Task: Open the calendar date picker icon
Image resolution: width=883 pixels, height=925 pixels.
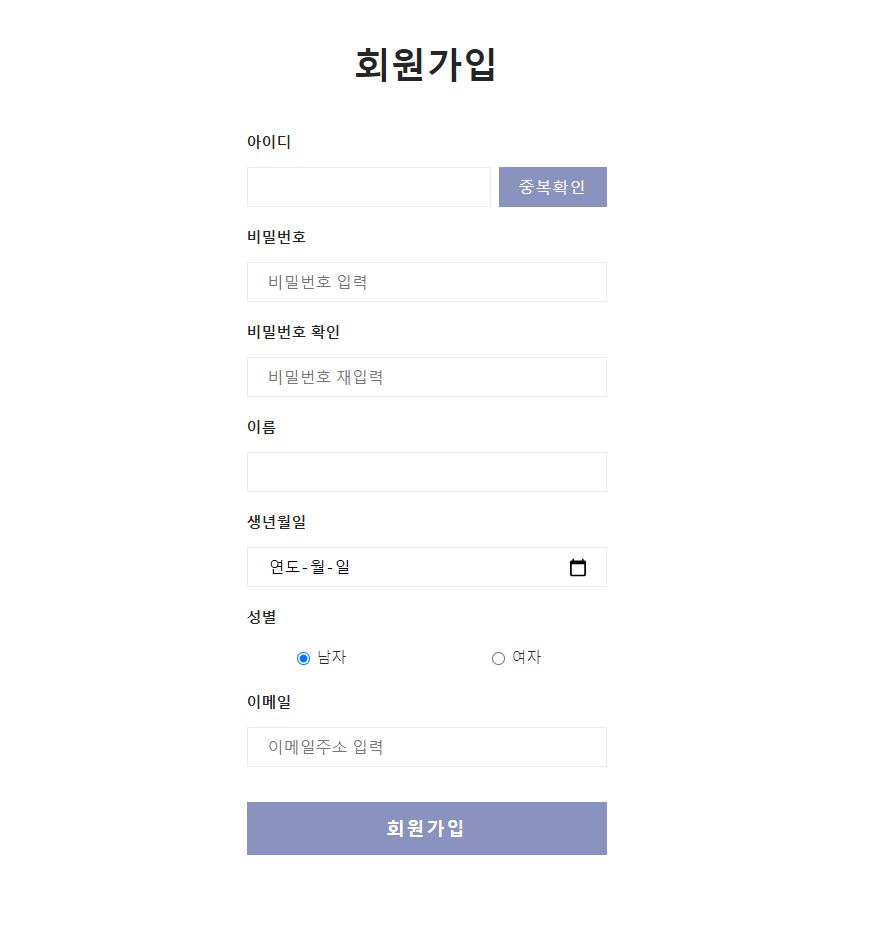Action: click(x=578, y=567)
